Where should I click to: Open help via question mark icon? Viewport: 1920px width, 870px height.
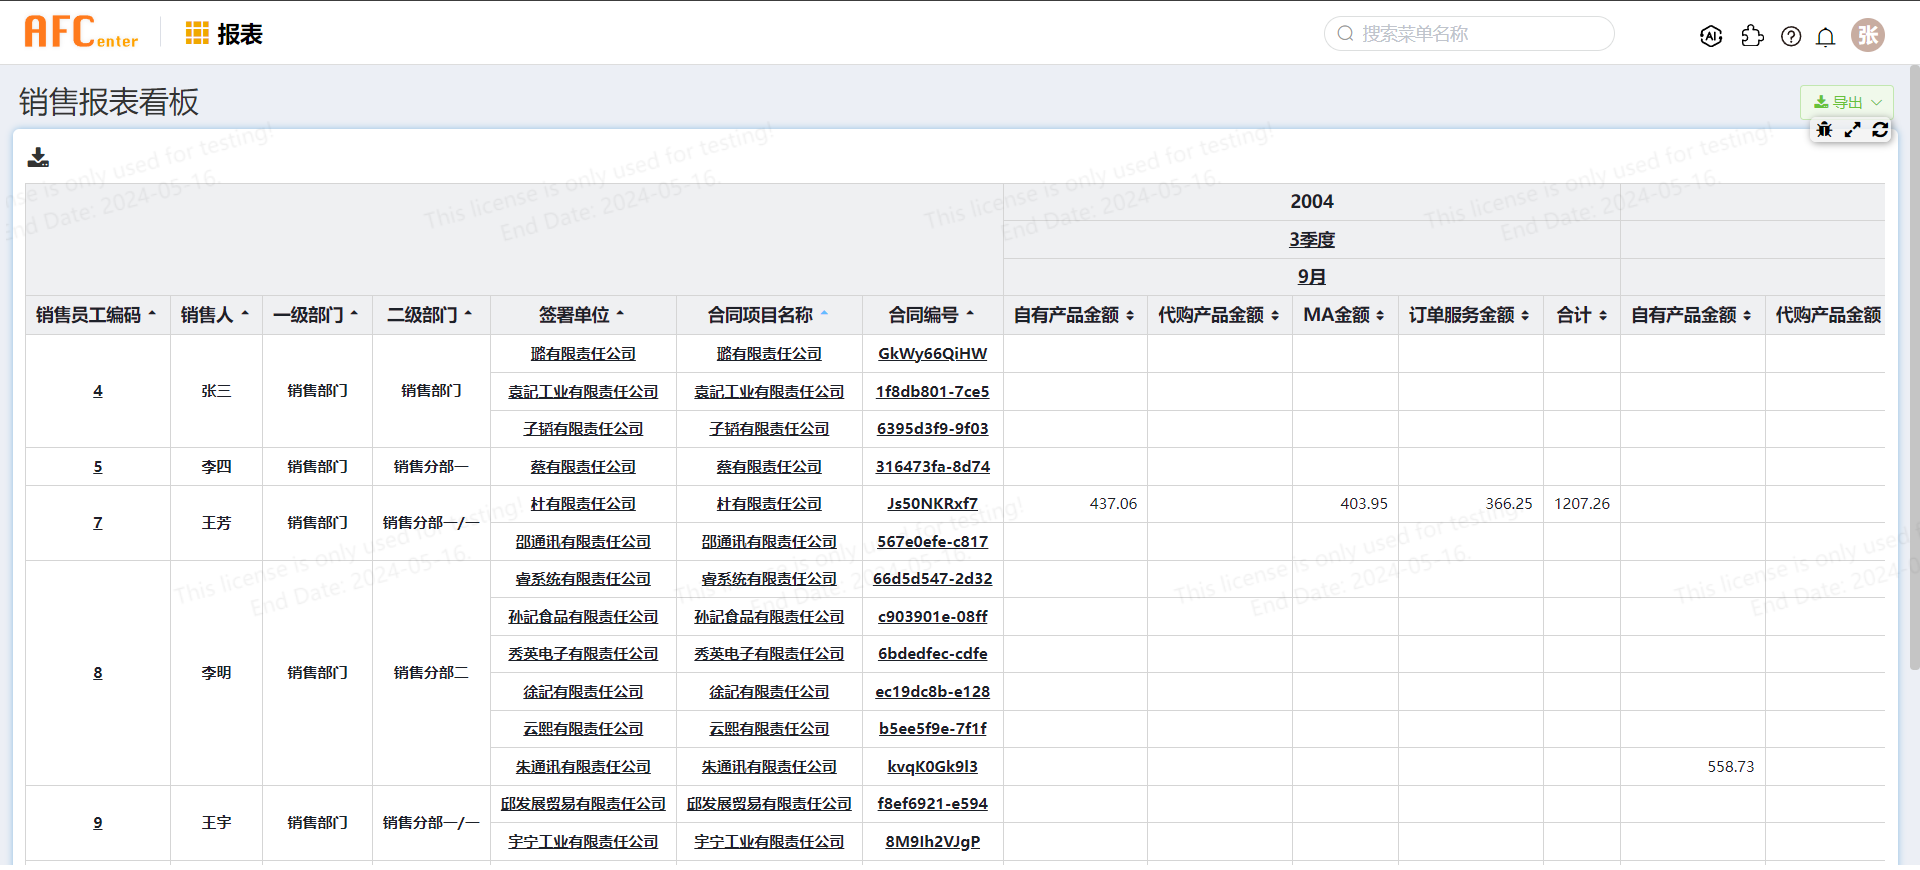coord(1791,36)
